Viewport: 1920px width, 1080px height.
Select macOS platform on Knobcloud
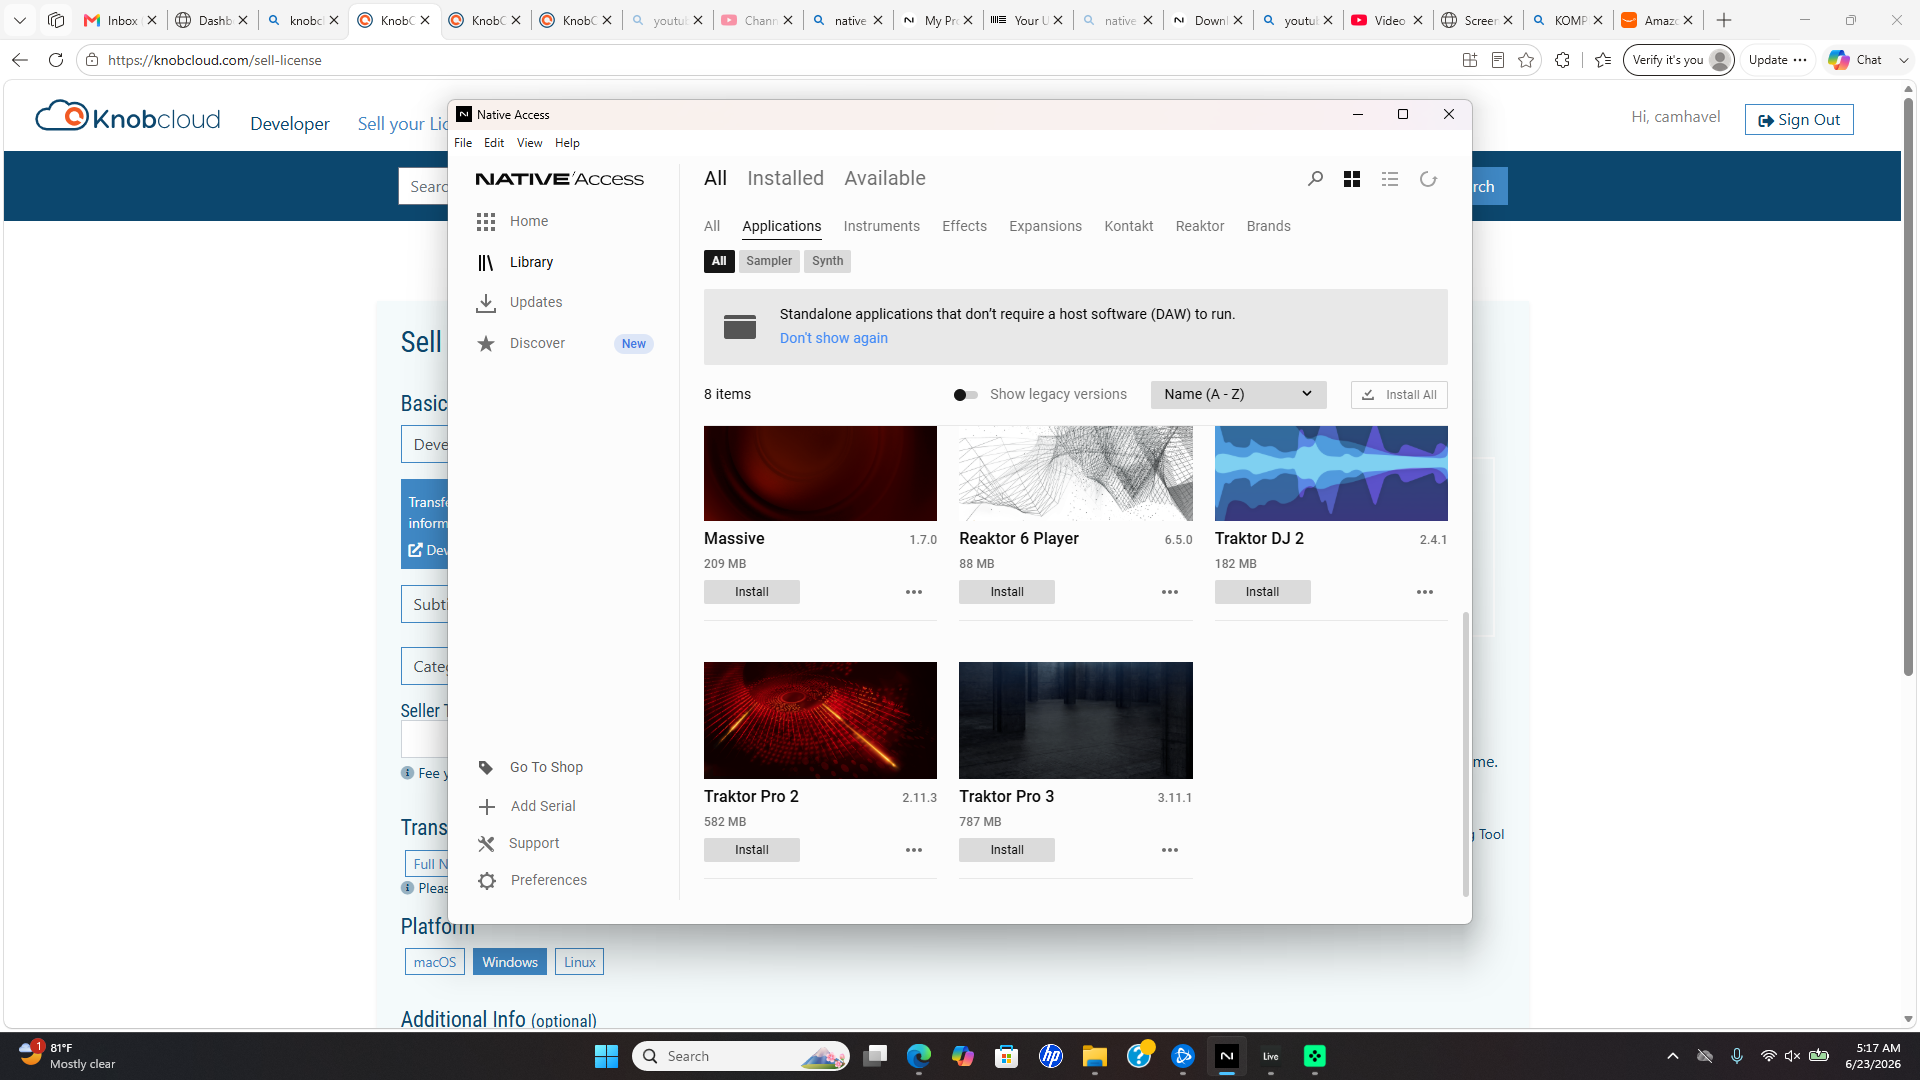(x=435, y=962)
